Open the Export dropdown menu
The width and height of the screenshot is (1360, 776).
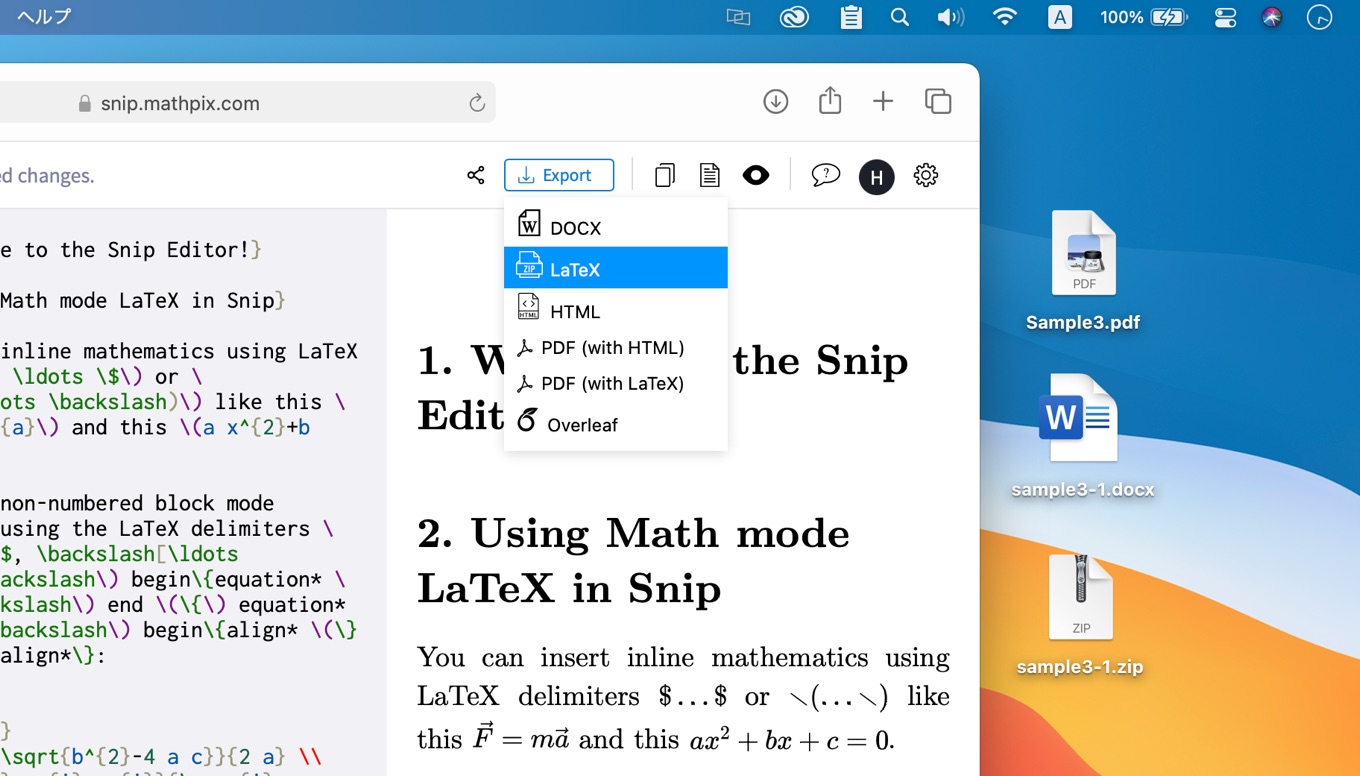[x=559, y=174]
